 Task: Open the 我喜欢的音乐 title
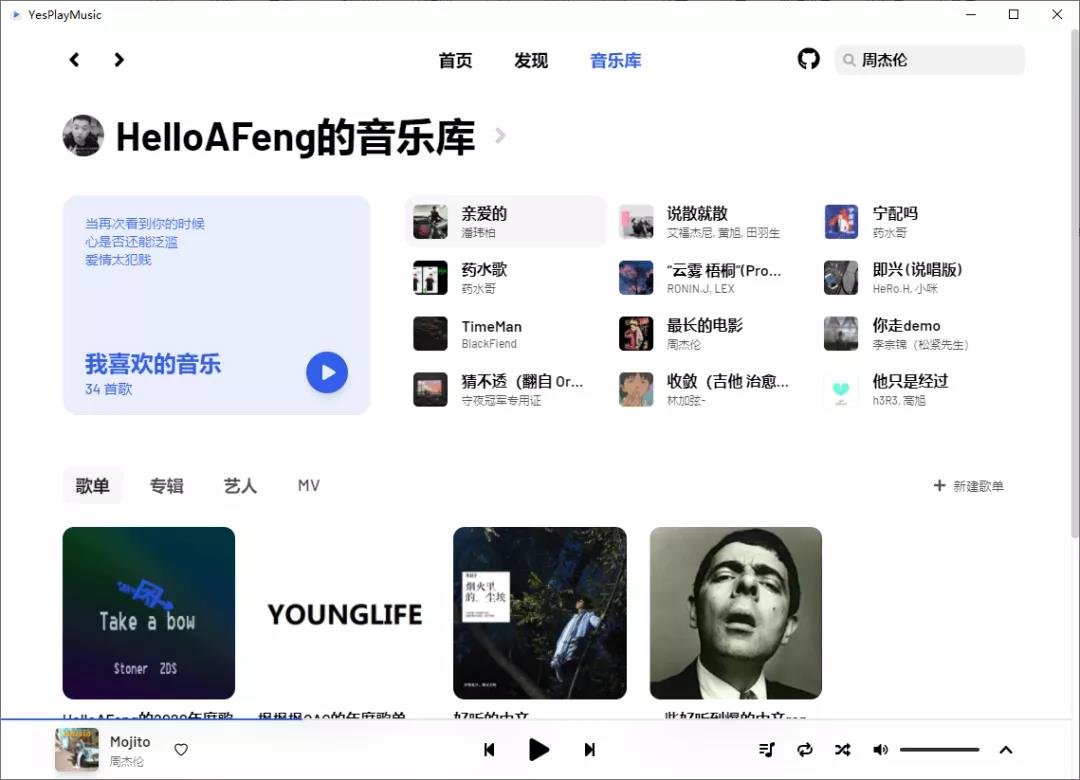coord(153,364)
